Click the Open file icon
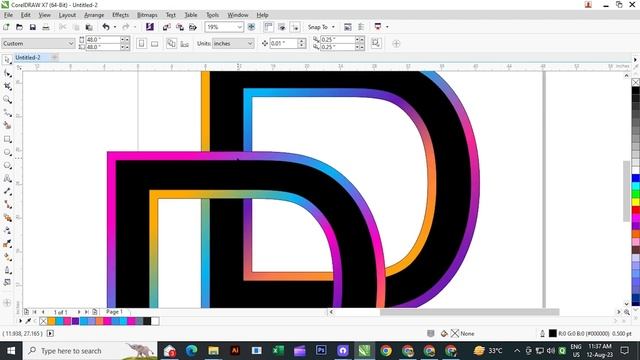Screen dimensions: 640x360 pos(19,27)
